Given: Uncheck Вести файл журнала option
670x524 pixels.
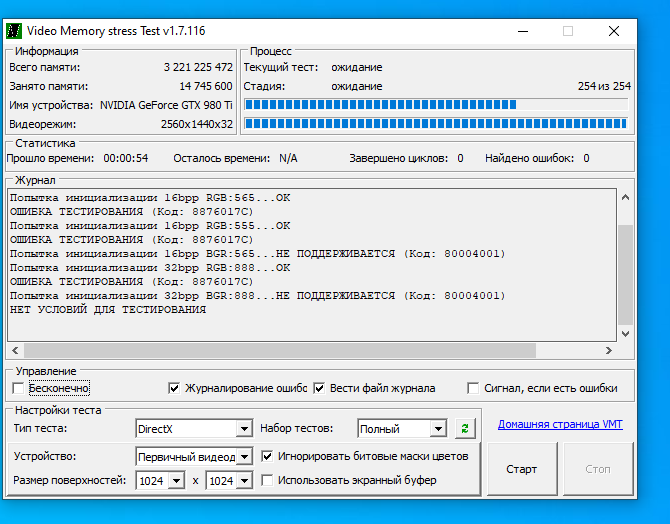Looking at the screenshot, I should point(320,388).
